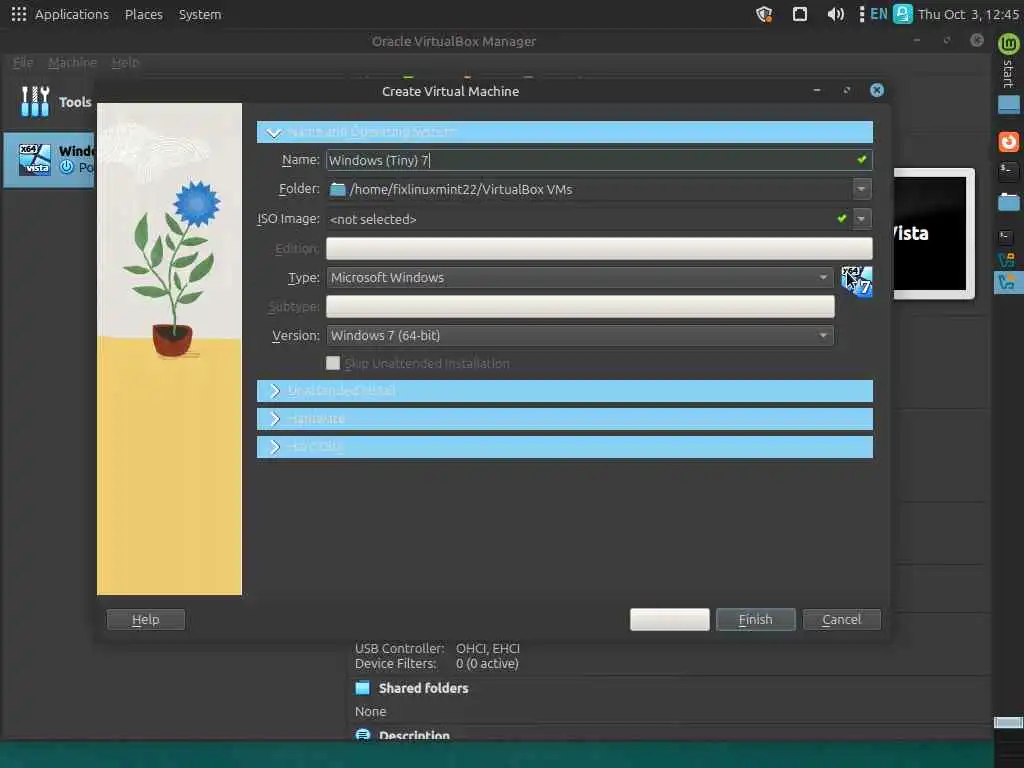Viewport: 1024px width, 768px height.
Task: Click the Shared folders heading in Manager
Action: tap(423, 688)
